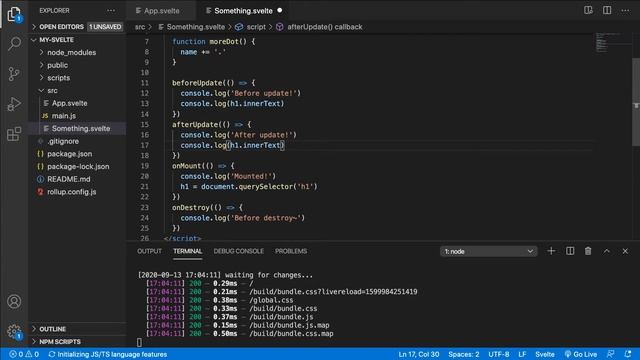Screen dimensions: 640x360
Task: Click the open changes icon in editor toolbar
Action: tap(588, 10)
